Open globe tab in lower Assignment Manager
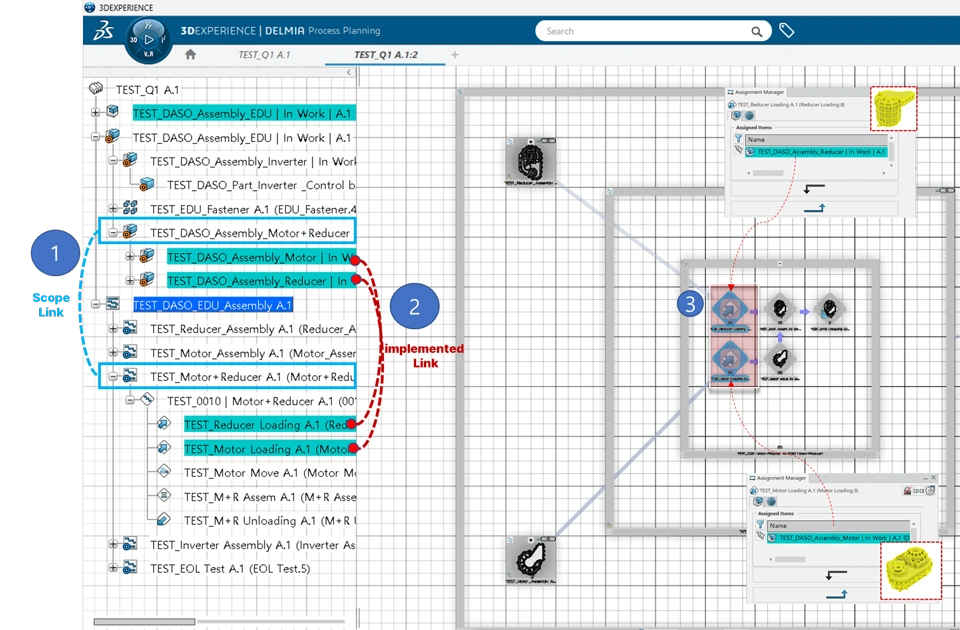Image resolution: width=960 pixels, height=630 pixels. coord(771,501)
